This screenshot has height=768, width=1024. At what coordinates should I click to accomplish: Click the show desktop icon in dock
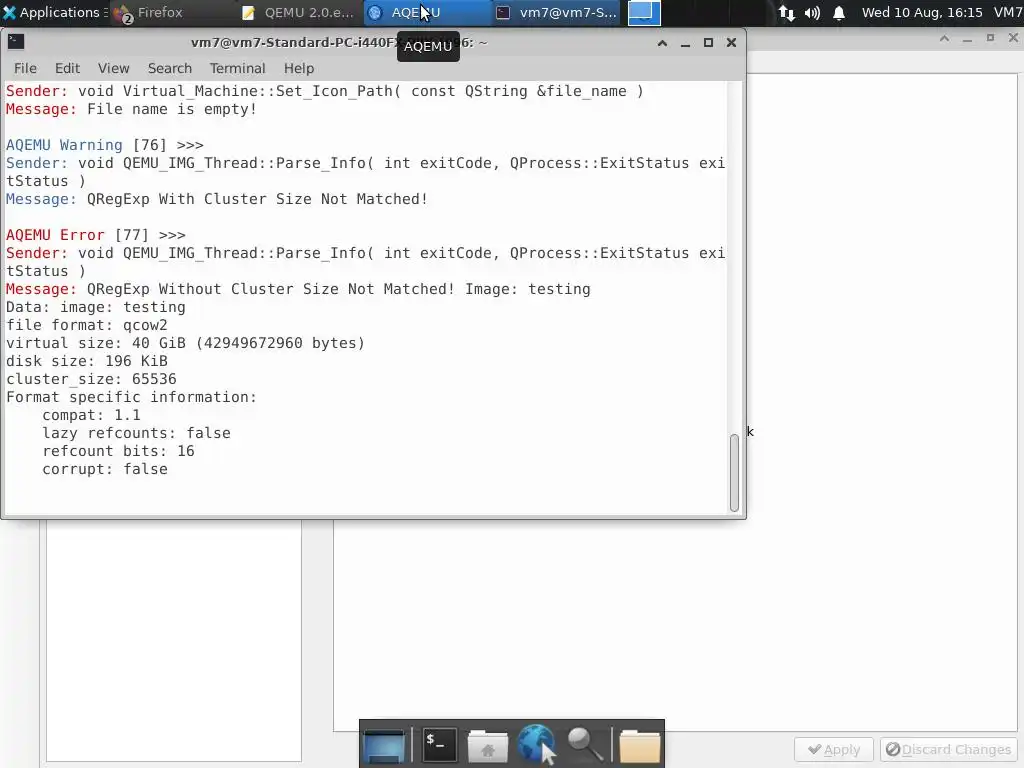pos(384,745)
